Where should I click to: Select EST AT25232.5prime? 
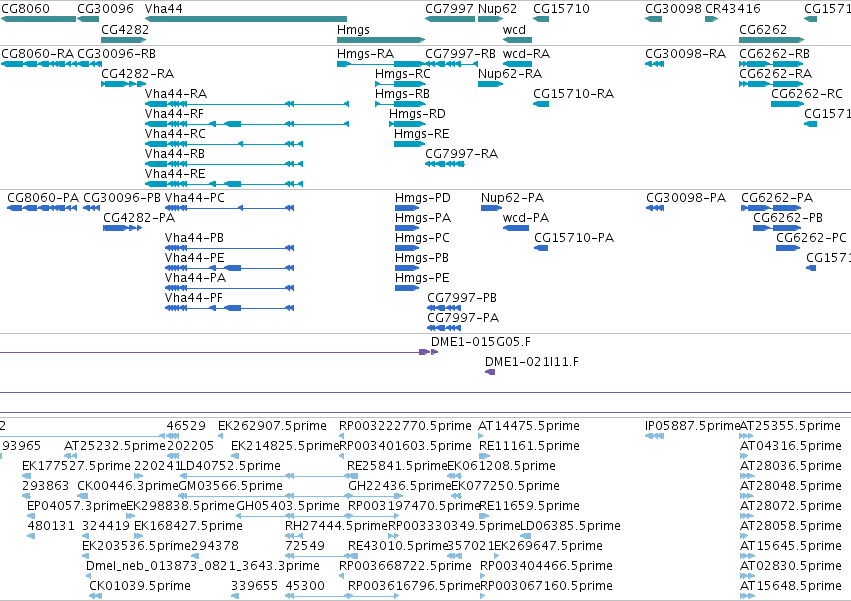pyautogui.click(x=115, y=446)
